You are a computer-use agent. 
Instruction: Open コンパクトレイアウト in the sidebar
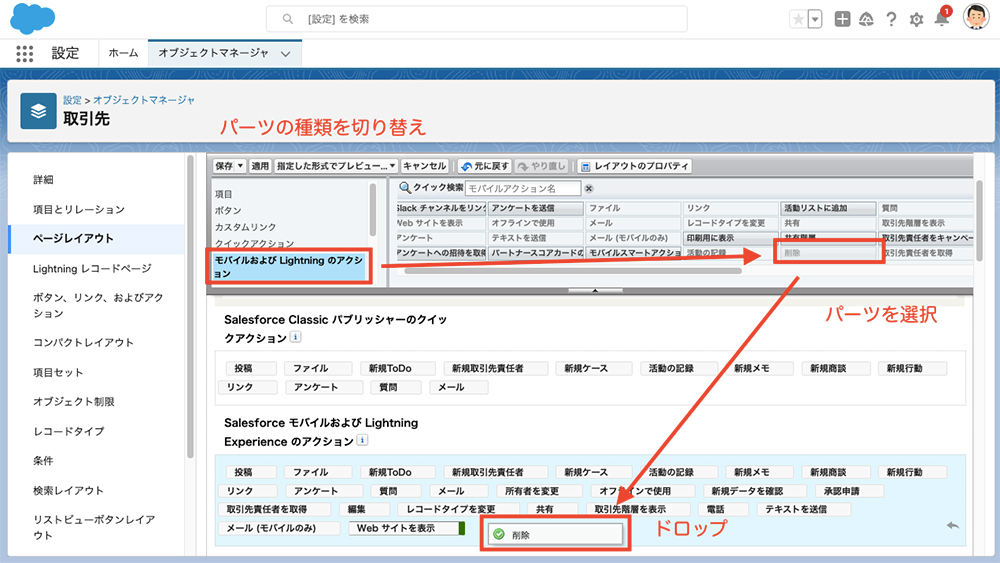84,342
